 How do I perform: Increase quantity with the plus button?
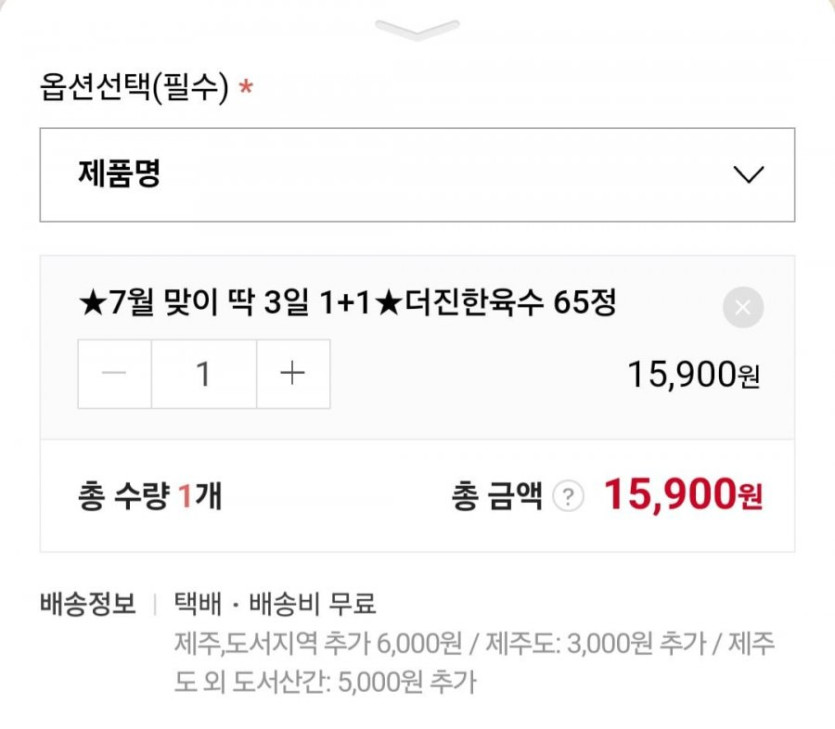pyautogui.click(x=292, y=374)
